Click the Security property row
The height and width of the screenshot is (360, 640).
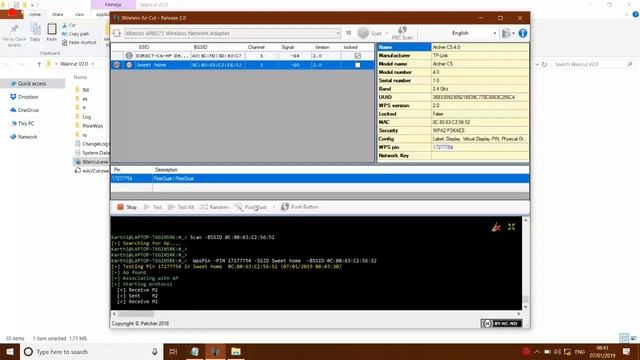click(453, 131)
